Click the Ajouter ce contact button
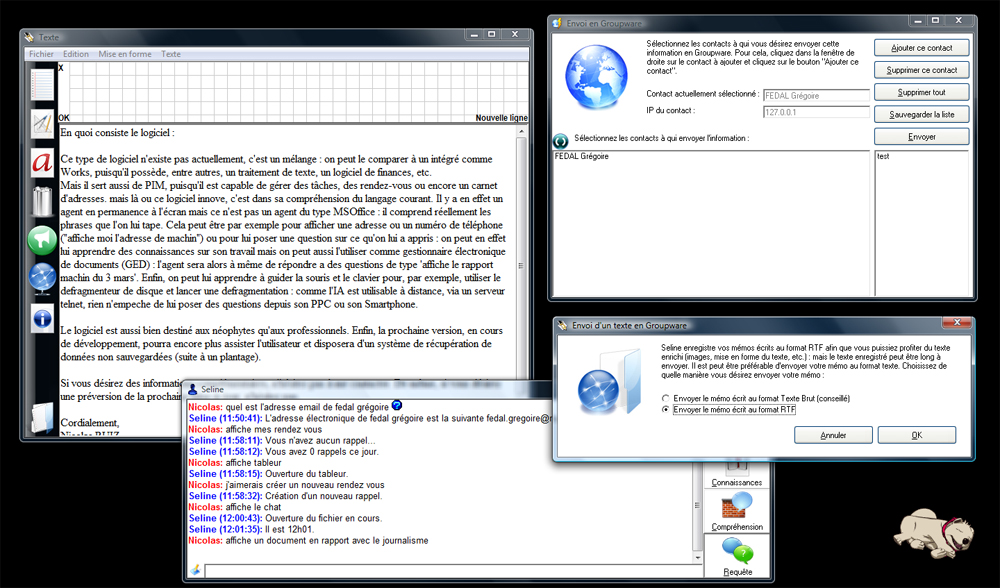The image size is (1000, 588). tap(922, 48)
